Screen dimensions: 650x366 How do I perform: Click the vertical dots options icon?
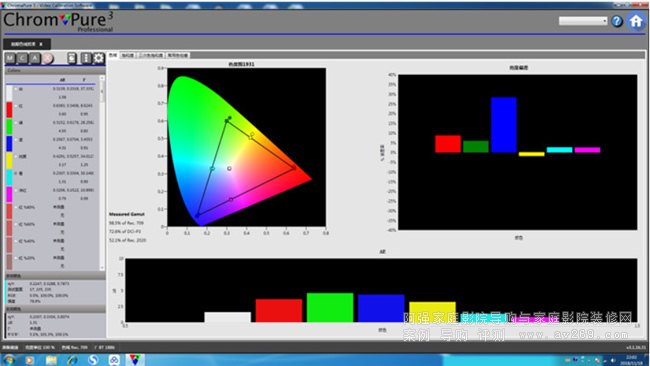pos(86,58)
